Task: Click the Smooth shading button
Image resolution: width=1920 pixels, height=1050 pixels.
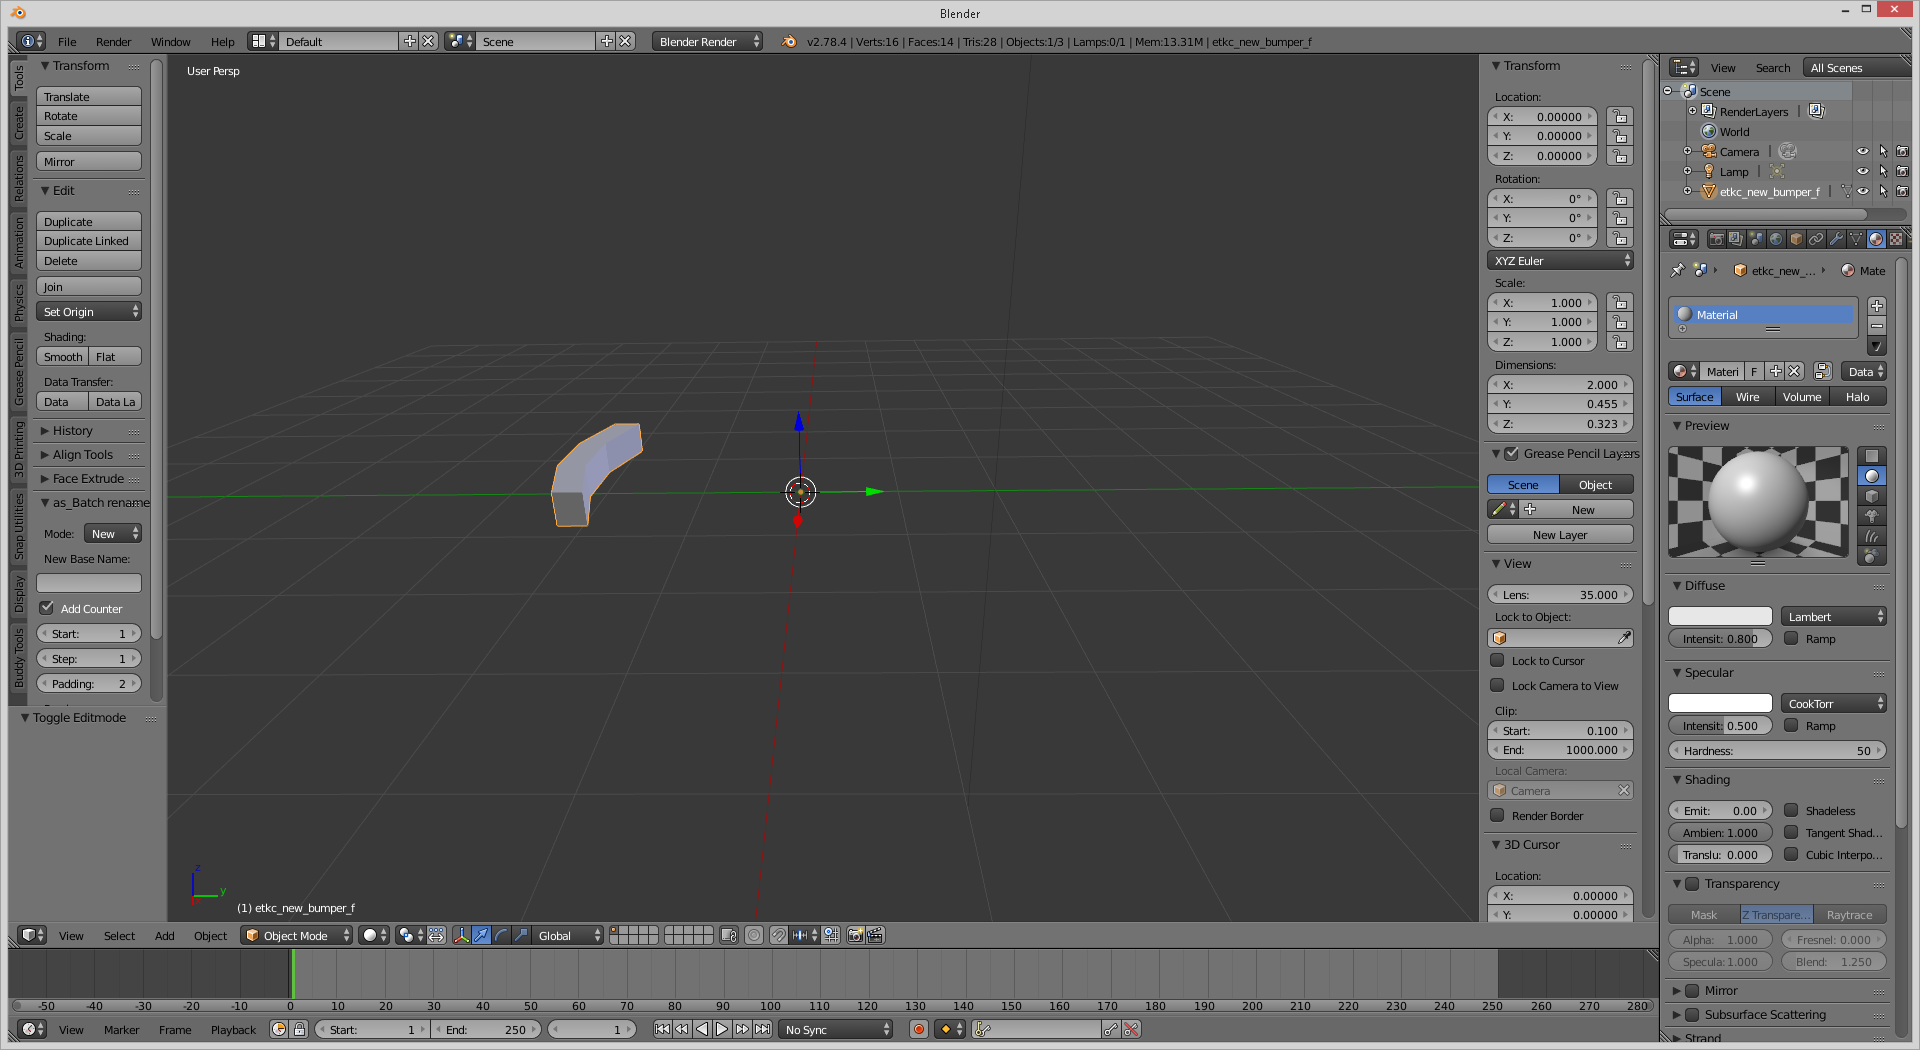Action: coord(63,357)
